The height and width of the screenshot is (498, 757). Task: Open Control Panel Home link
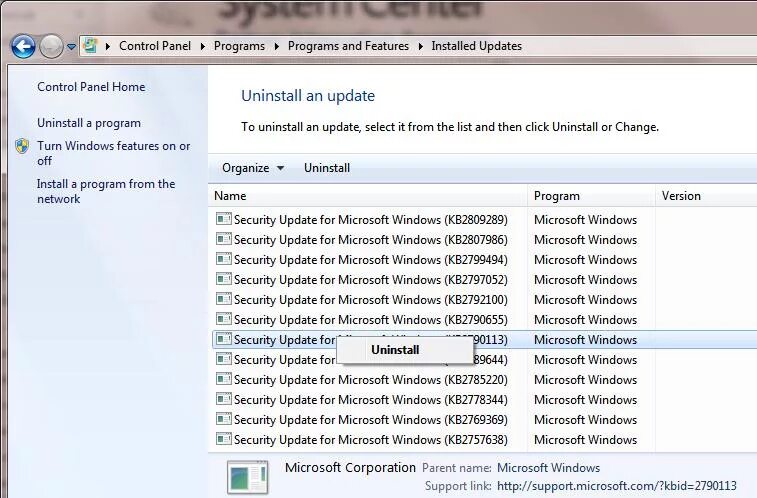[x=91, y=87]
